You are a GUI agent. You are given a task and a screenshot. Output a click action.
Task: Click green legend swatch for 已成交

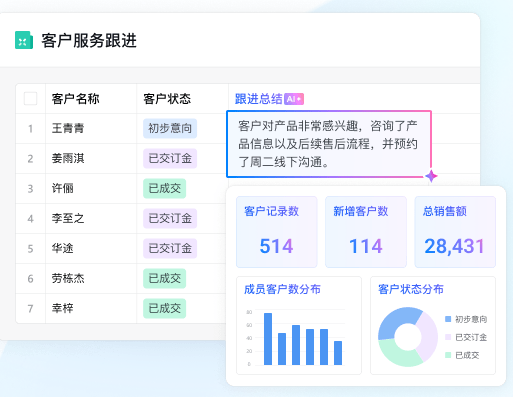[x=448, y=355]
